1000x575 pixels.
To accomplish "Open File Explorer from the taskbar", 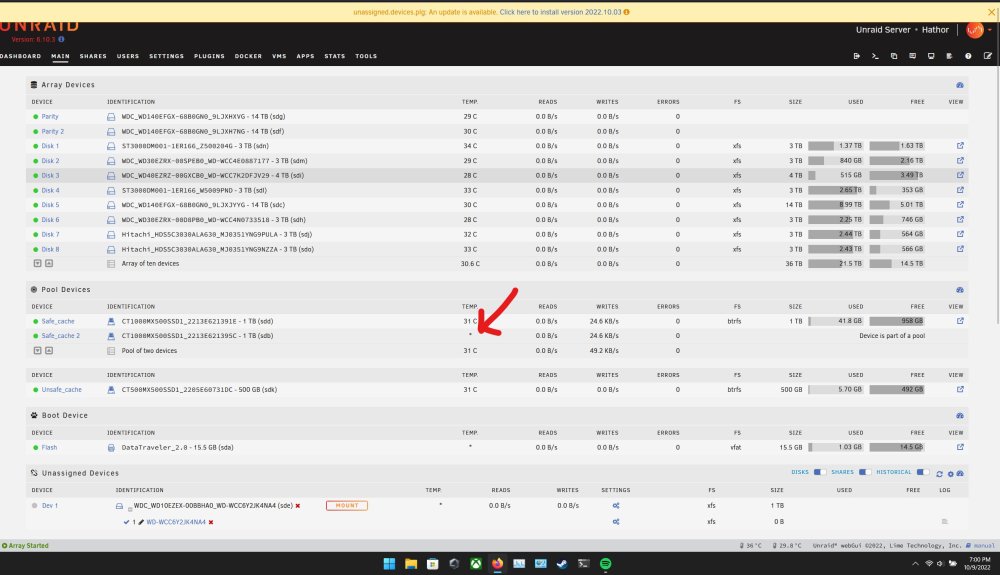I will (x=411, y=564).
